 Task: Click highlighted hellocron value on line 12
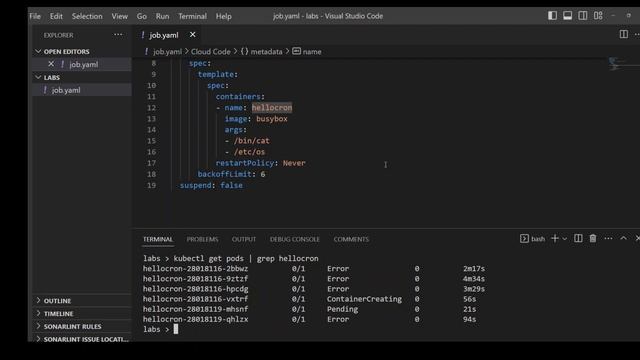[x=272, y=108]
